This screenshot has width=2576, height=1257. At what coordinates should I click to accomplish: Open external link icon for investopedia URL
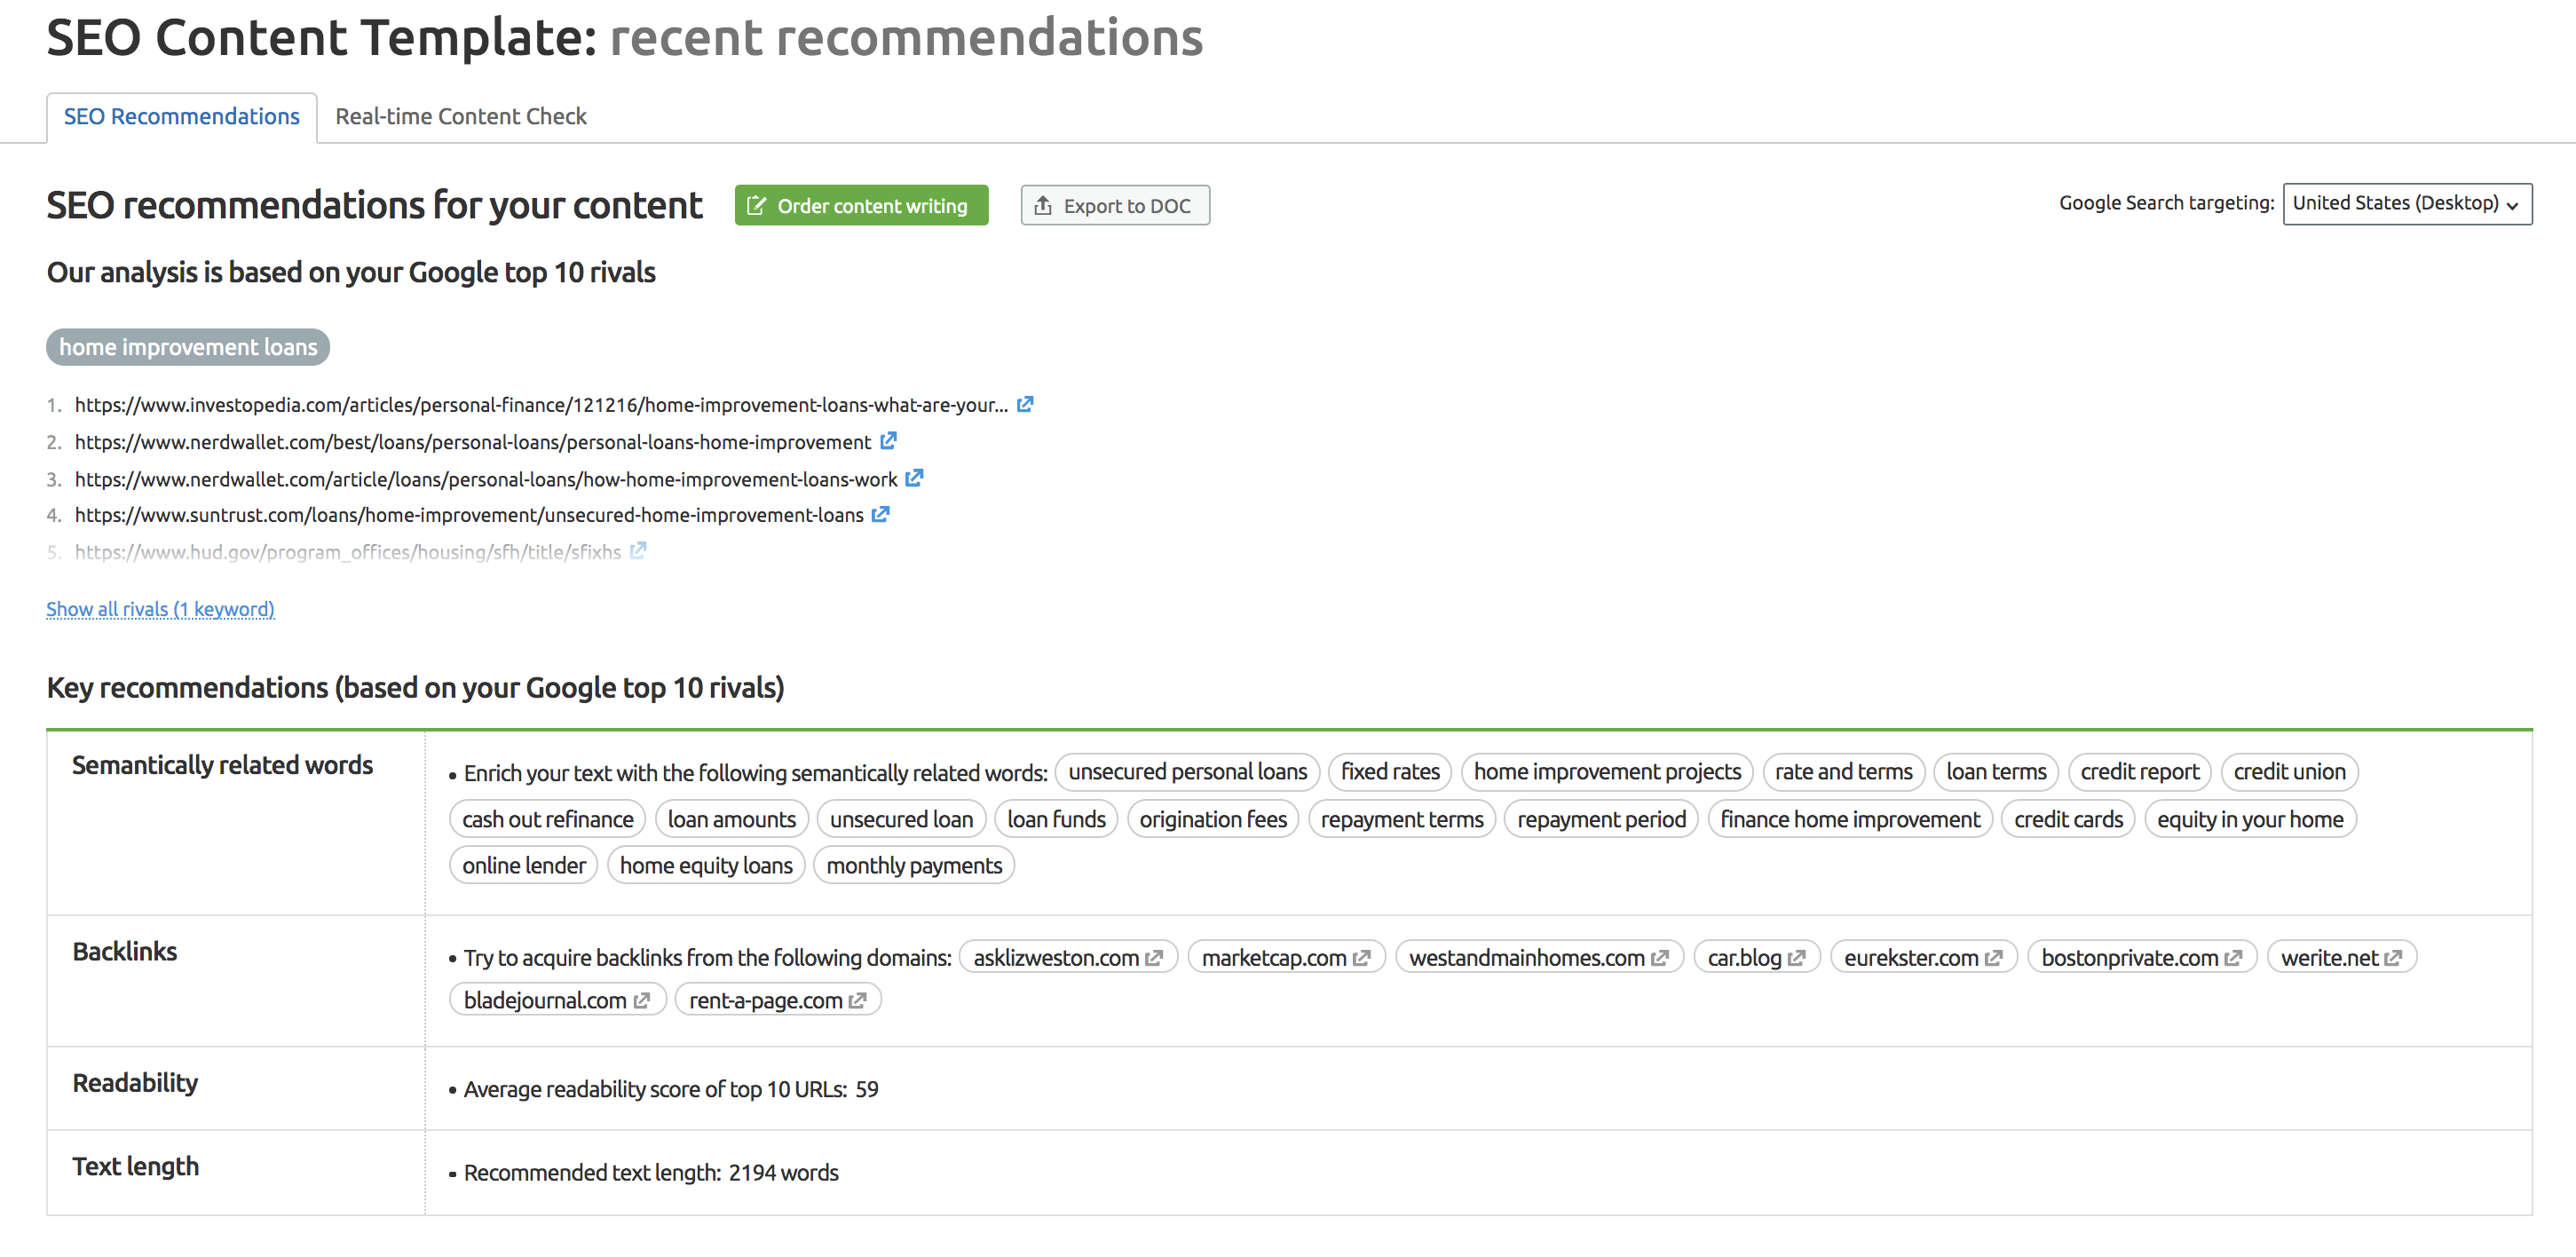pos(1025,404)
